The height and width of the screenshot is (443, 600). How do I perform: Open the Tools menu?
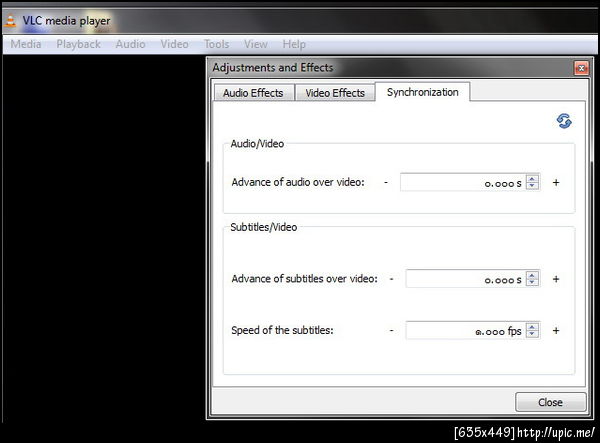(217, 44)
